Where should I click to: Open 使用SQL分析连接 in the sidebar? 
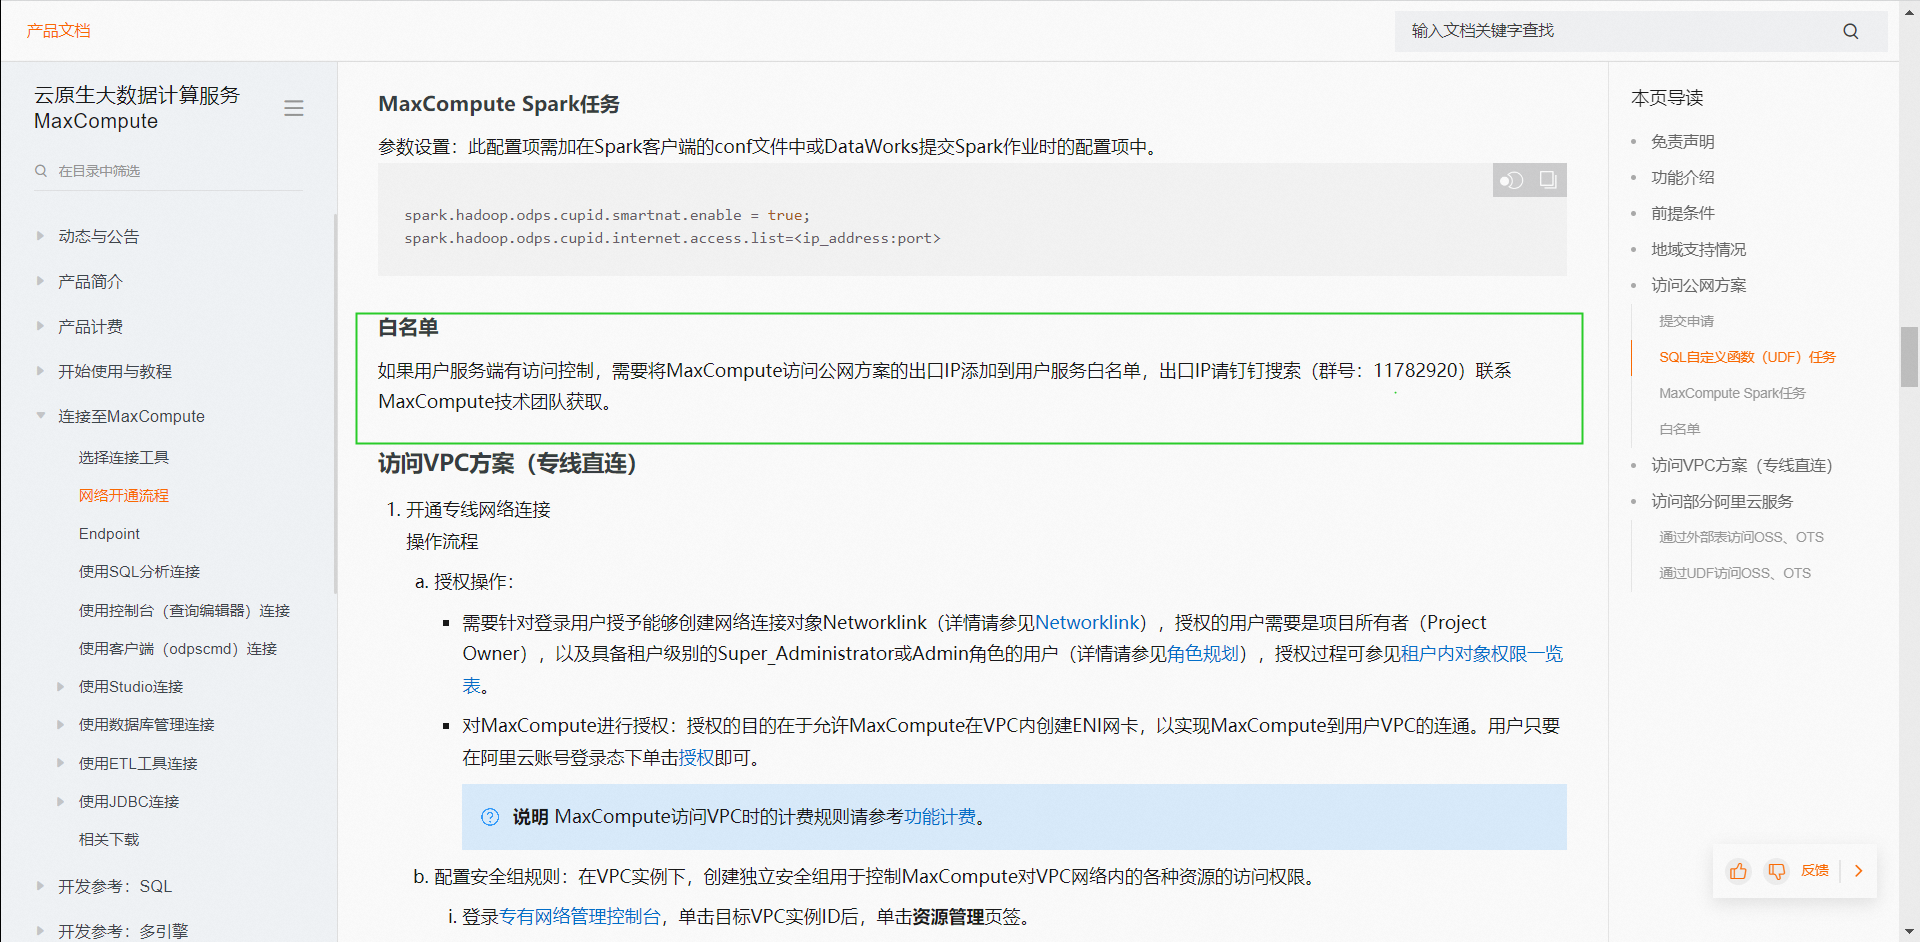point(140,572)
